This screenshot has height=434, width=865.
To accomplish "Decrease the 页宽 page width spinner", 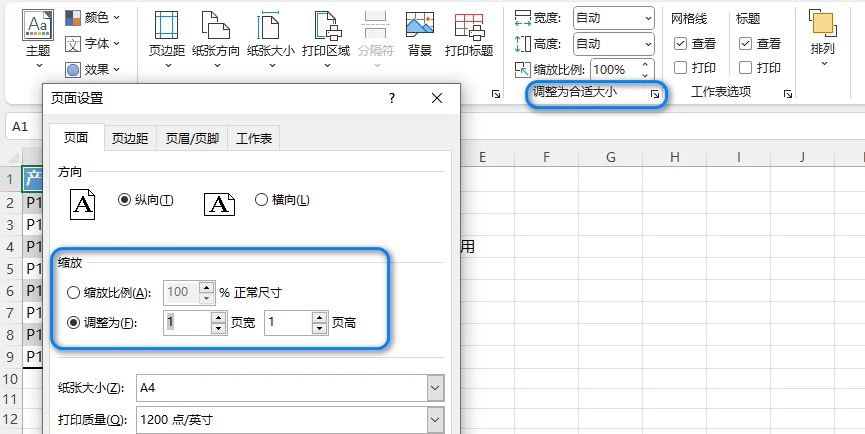I will coord(219,328).
